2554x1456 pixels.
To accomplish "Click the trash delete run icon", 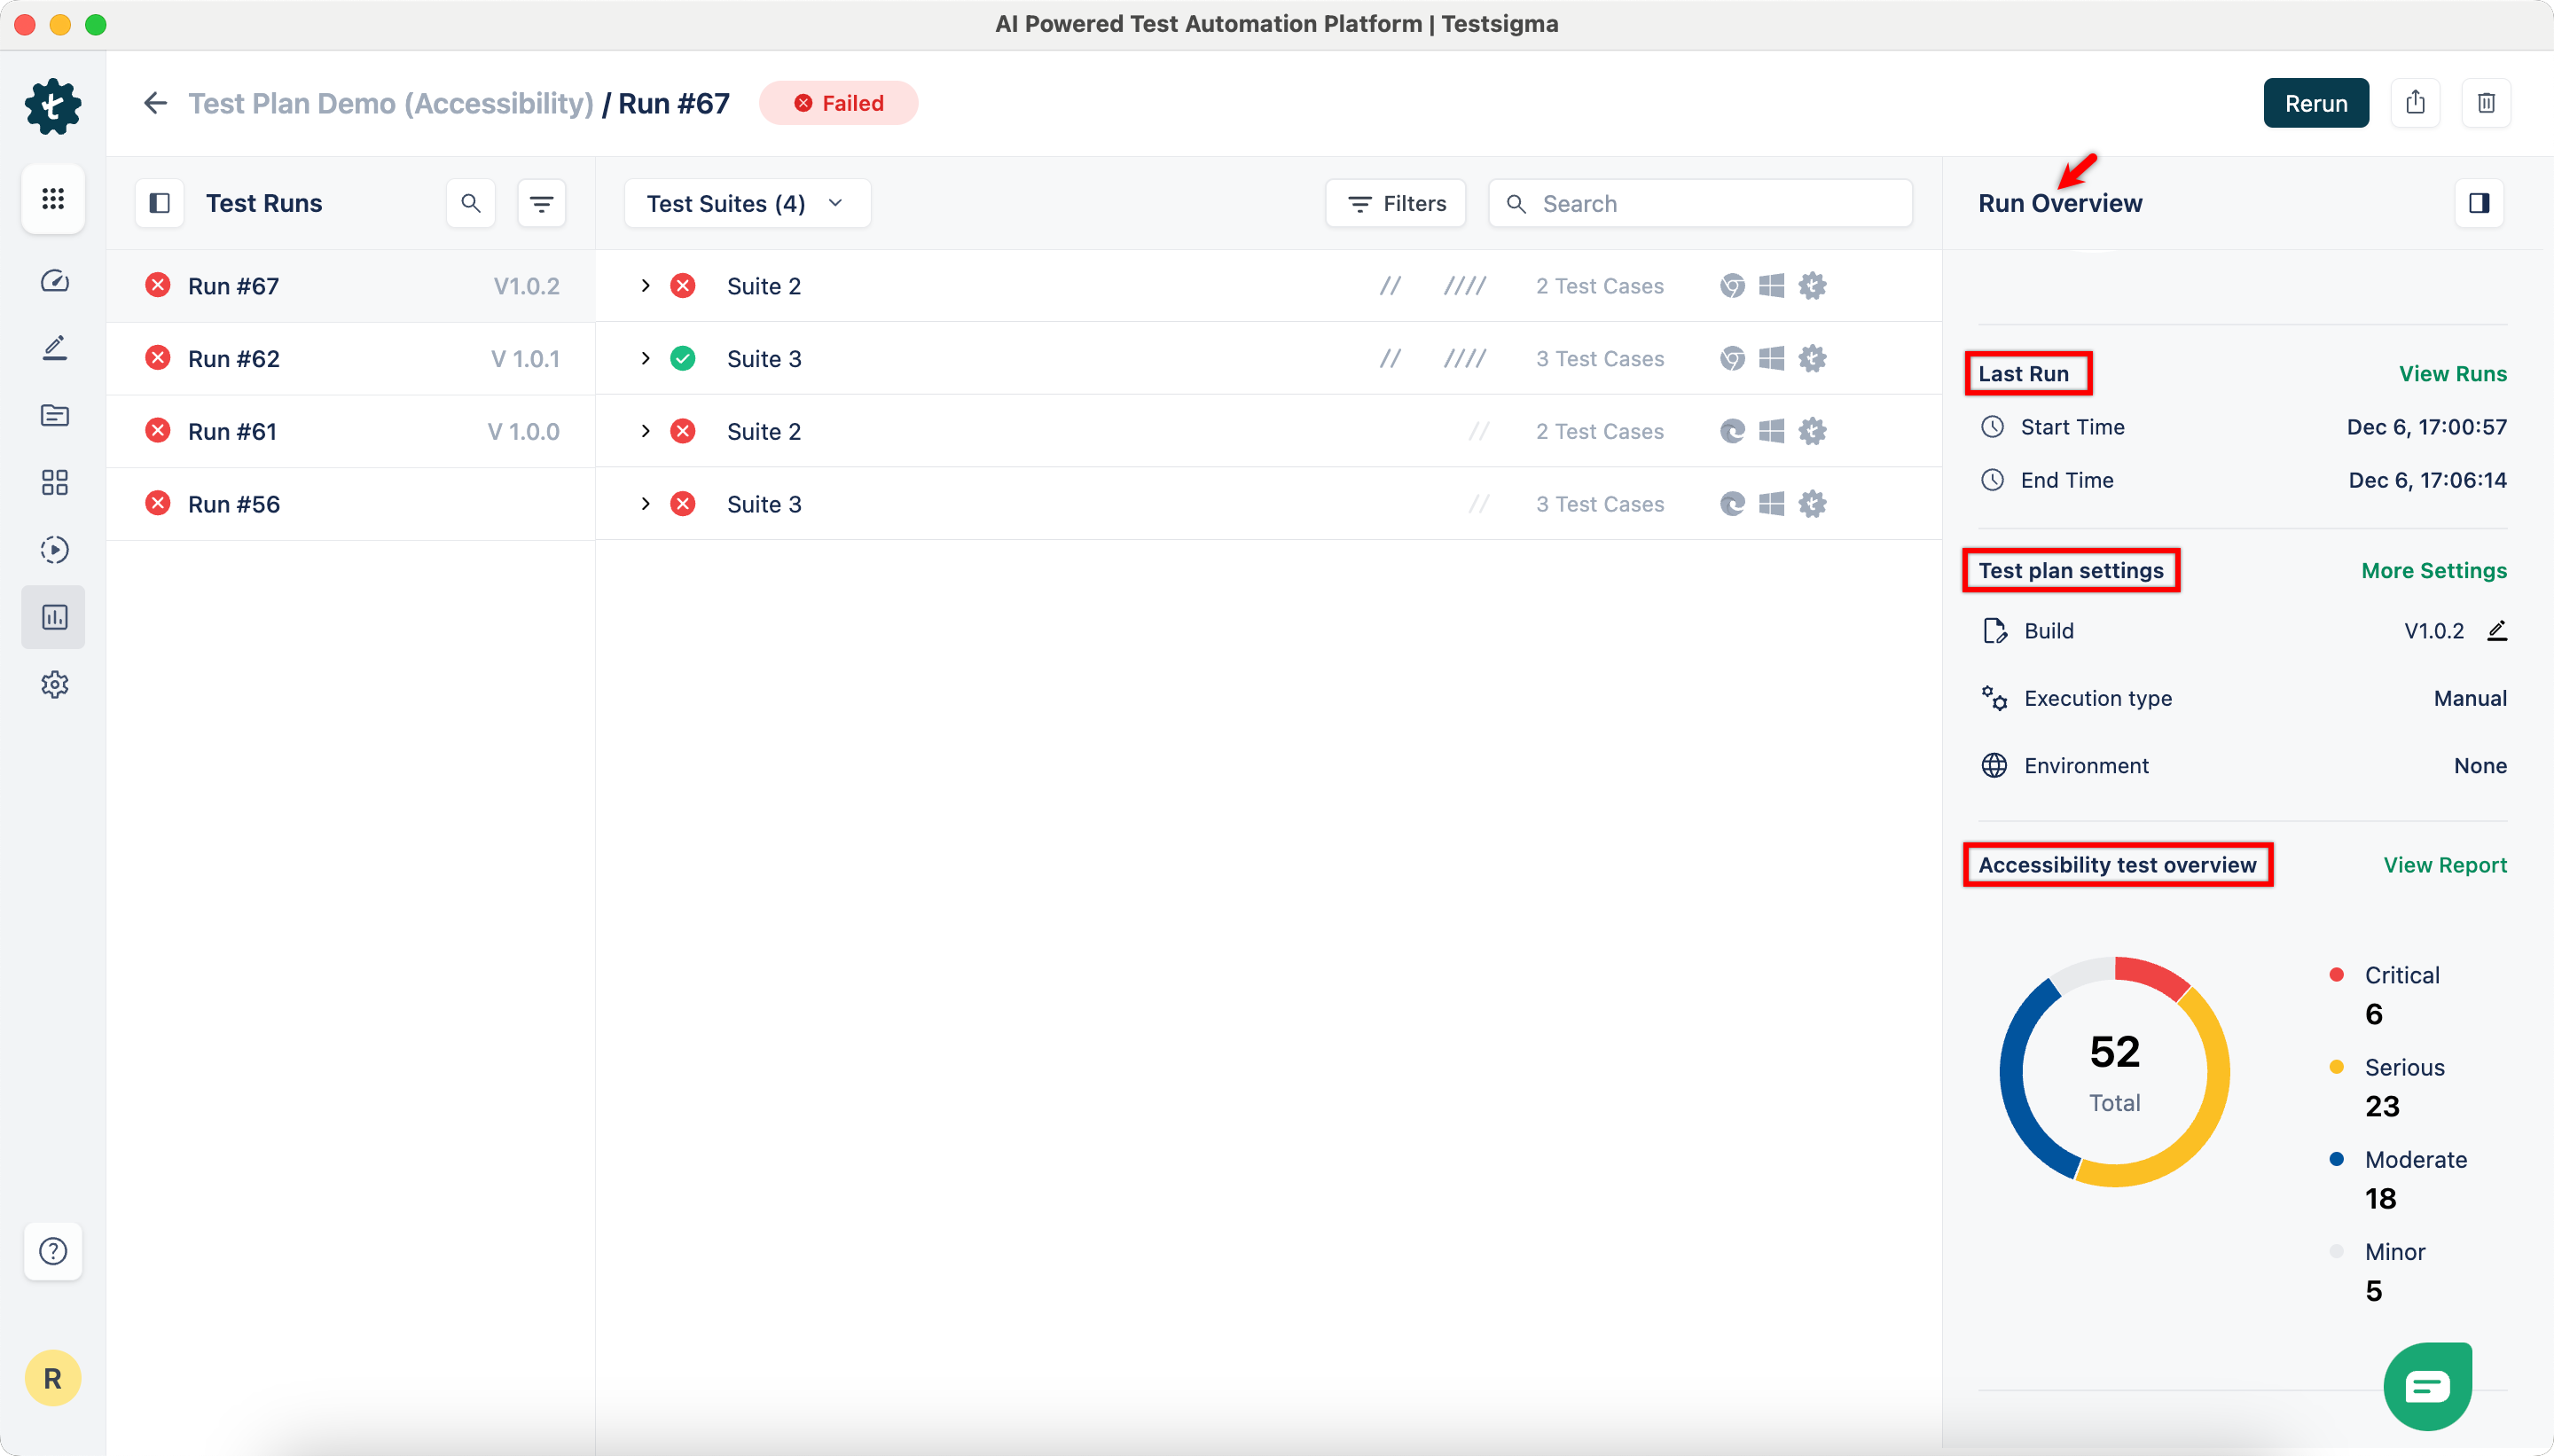I will 2486,103.
